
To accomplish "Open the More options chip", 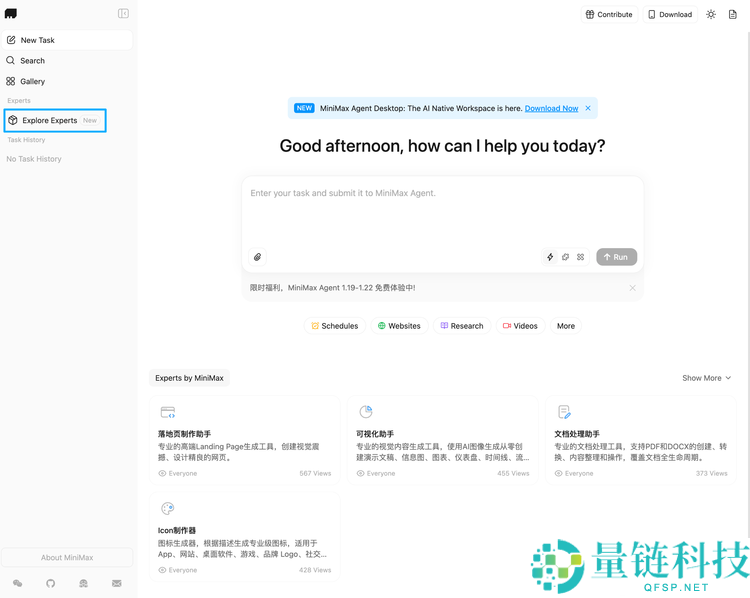I will pos(566,326).
